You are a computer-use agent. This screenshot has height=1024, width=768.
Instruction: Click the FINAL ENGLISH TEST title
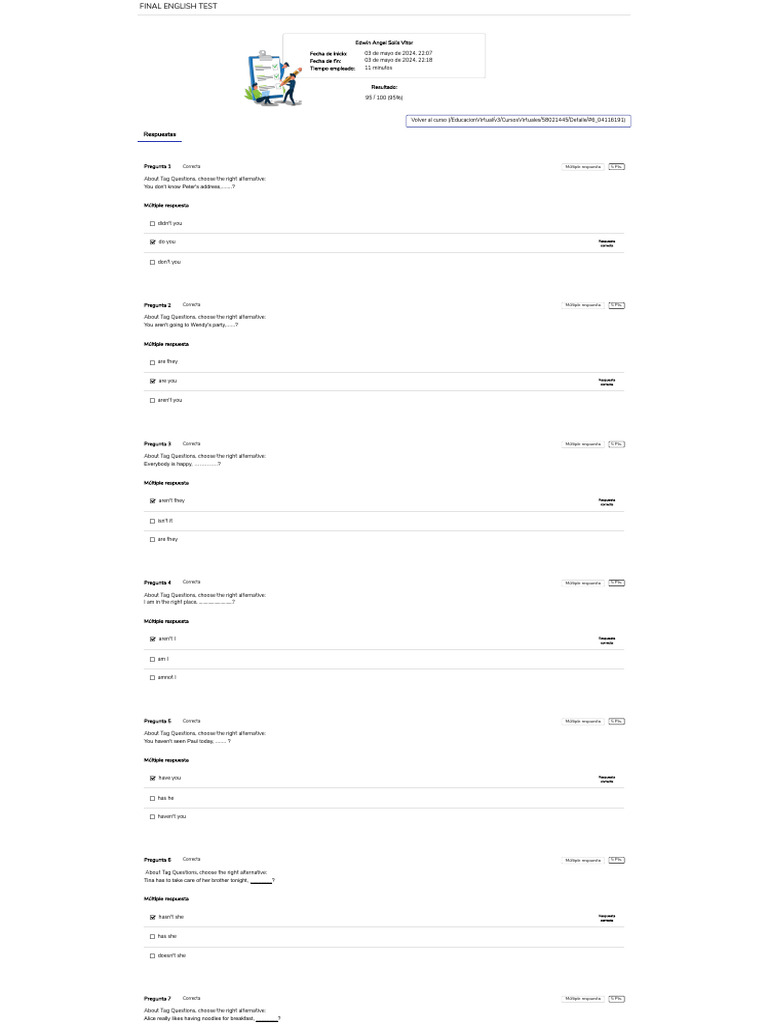point(178,6)
